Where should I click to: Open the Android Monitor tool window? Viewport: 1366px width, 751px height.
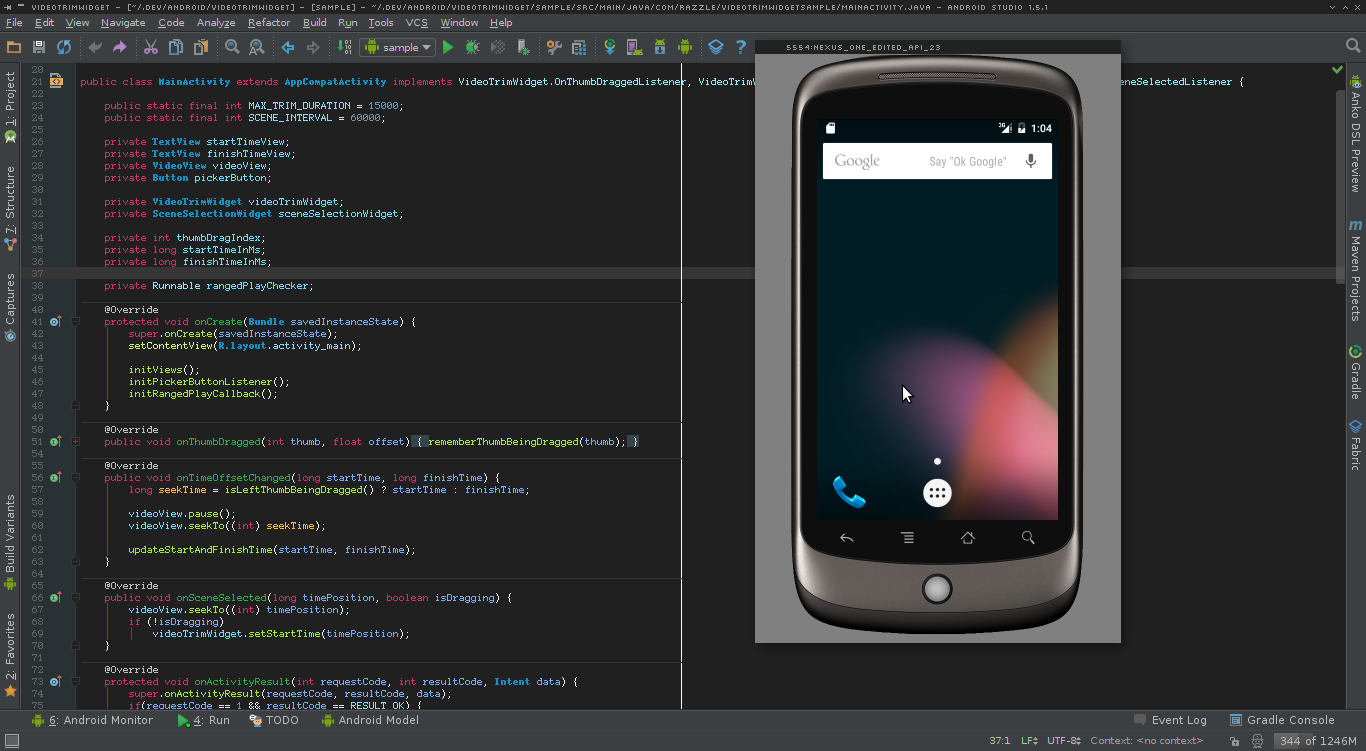pyautogui.click(x=92, y=720)
